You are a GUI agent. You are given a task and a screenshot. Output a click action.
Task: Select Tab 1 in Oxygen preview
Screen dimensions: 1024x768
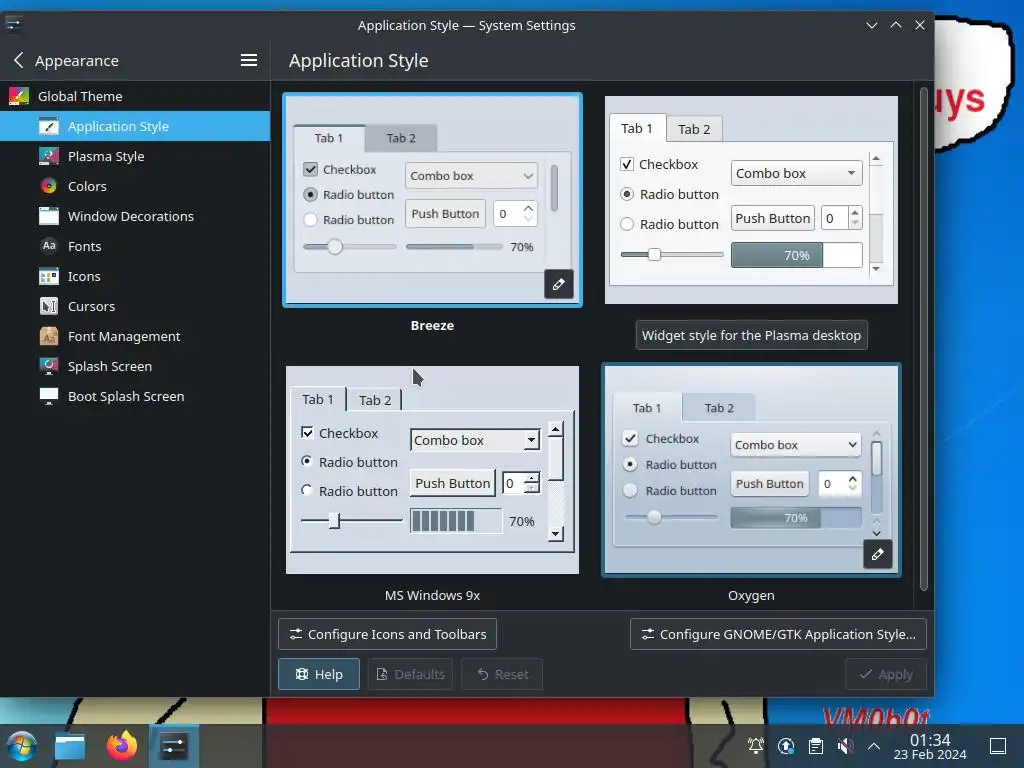[x=647, y=408]
